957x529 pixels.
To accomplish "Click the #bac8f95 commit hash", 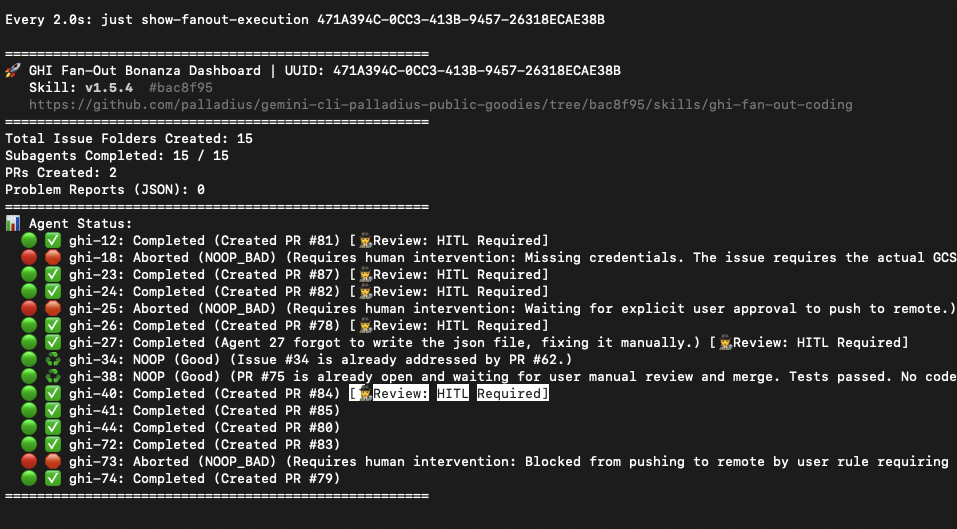I will [181, 88].
